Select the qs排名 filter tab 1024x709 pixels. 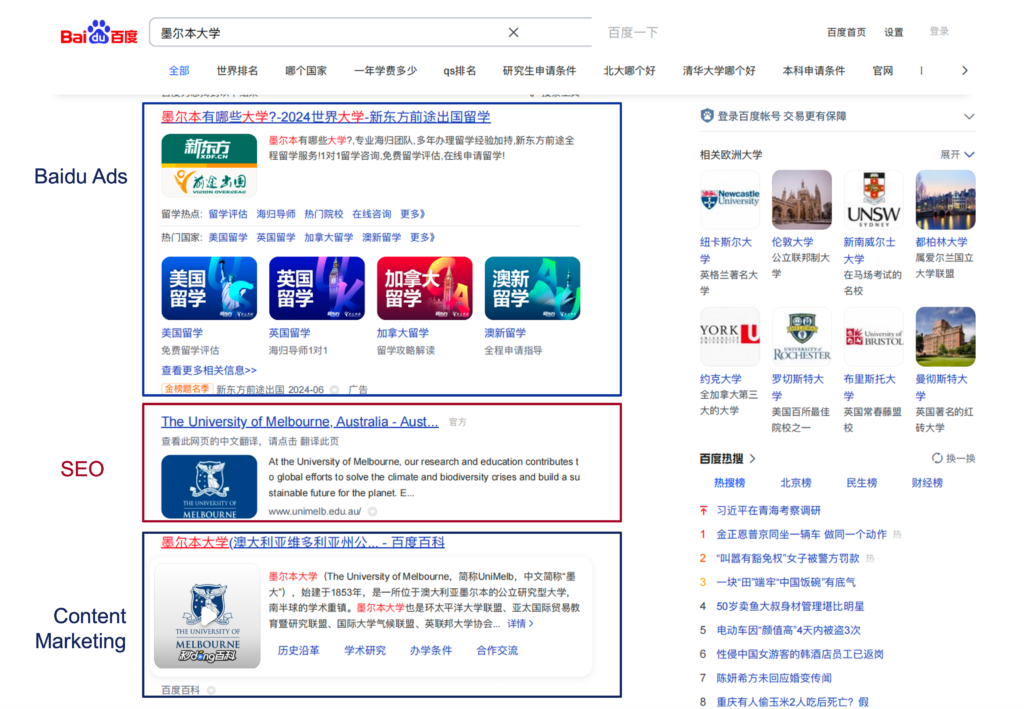pos(460,71)
